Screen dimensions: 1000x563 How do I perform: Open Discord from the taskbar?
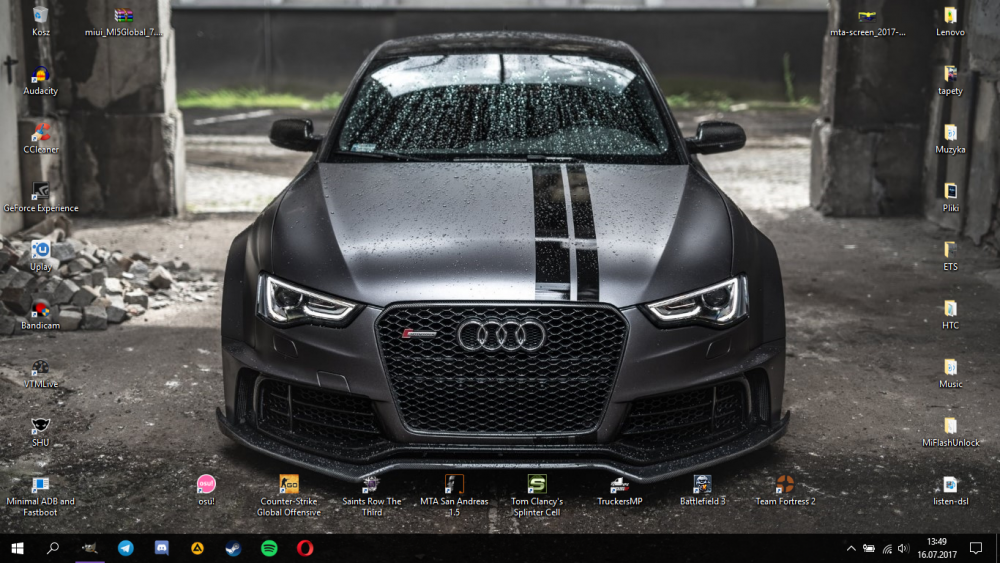pos(162,548)
